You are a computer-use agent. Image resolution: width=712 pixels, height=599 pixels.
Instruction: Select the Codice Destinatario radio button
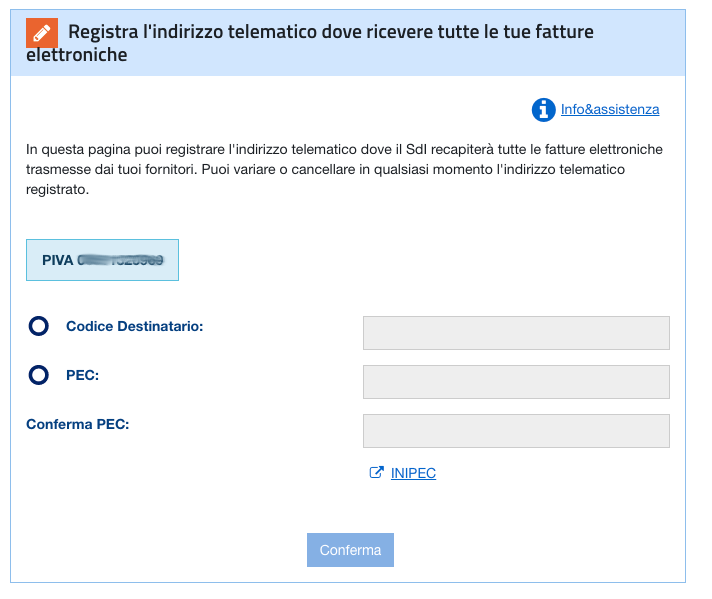click(39, 326)
